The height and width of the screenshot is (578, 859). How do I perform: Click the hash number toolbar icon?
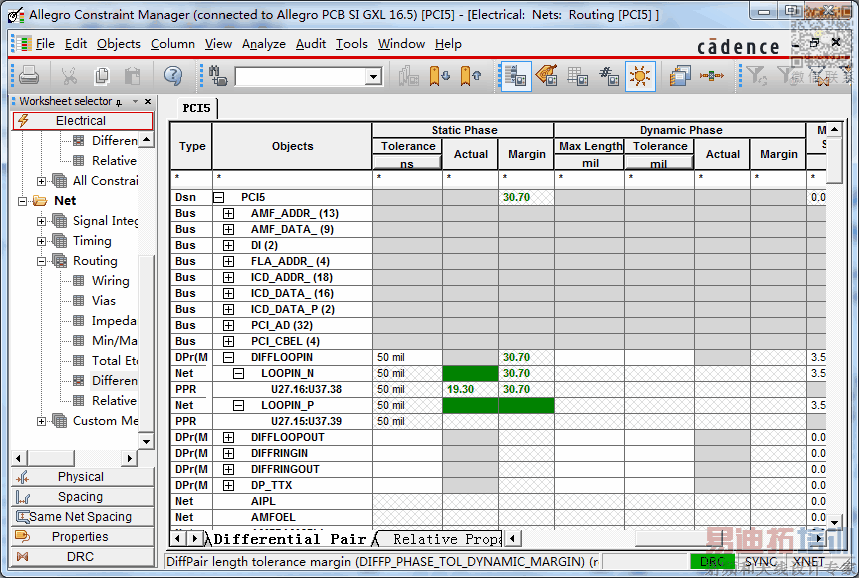click(609, 76)
